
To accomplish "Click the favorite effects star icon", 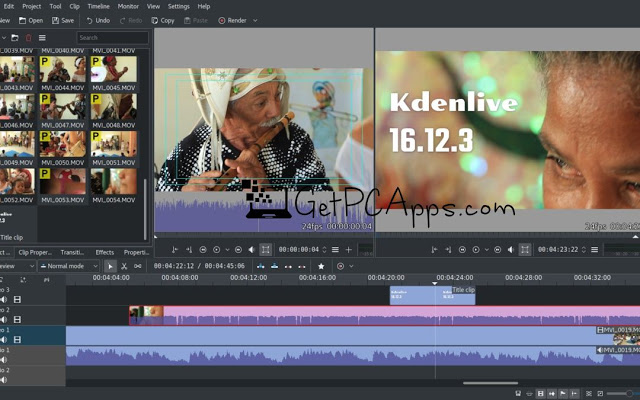I will [x=321, y=266].
